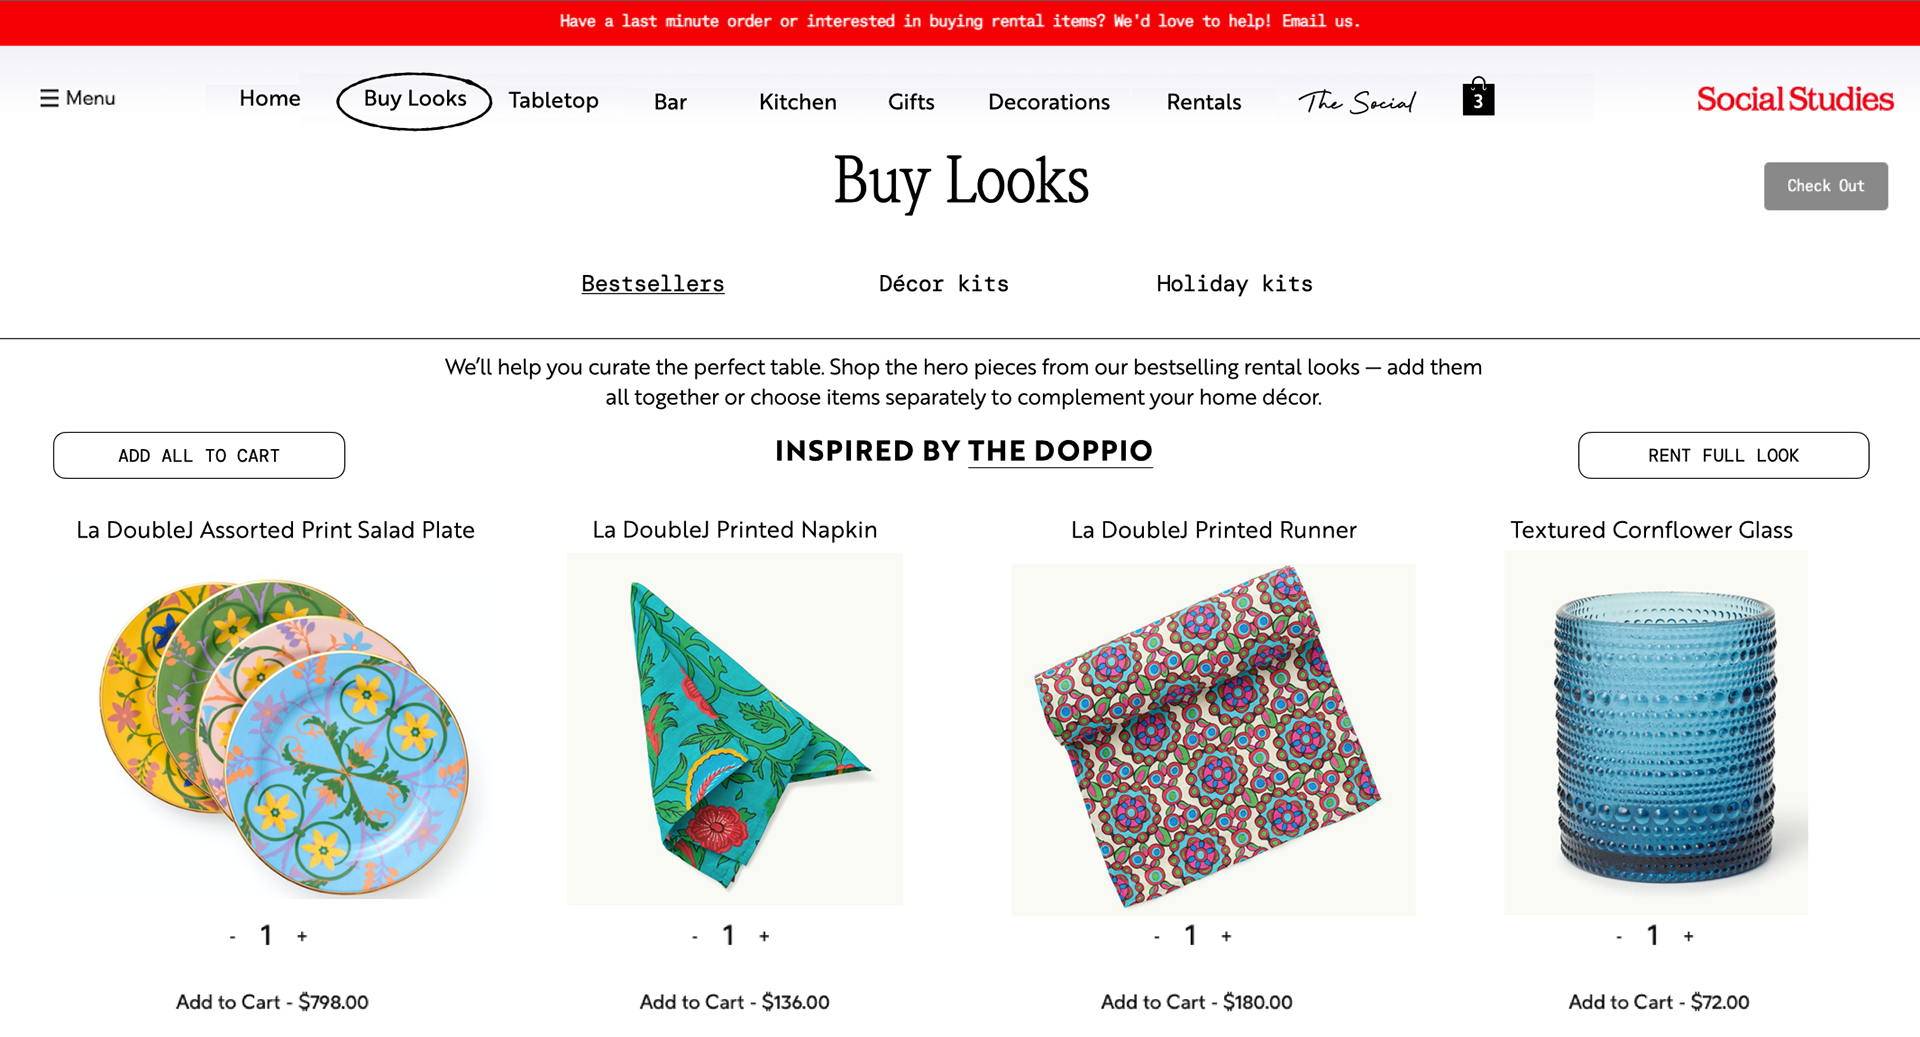Viewport: 1920px width, 1037px height.
Task: Increase Printed Runner quantity with plus
Action: (1226, 936)
